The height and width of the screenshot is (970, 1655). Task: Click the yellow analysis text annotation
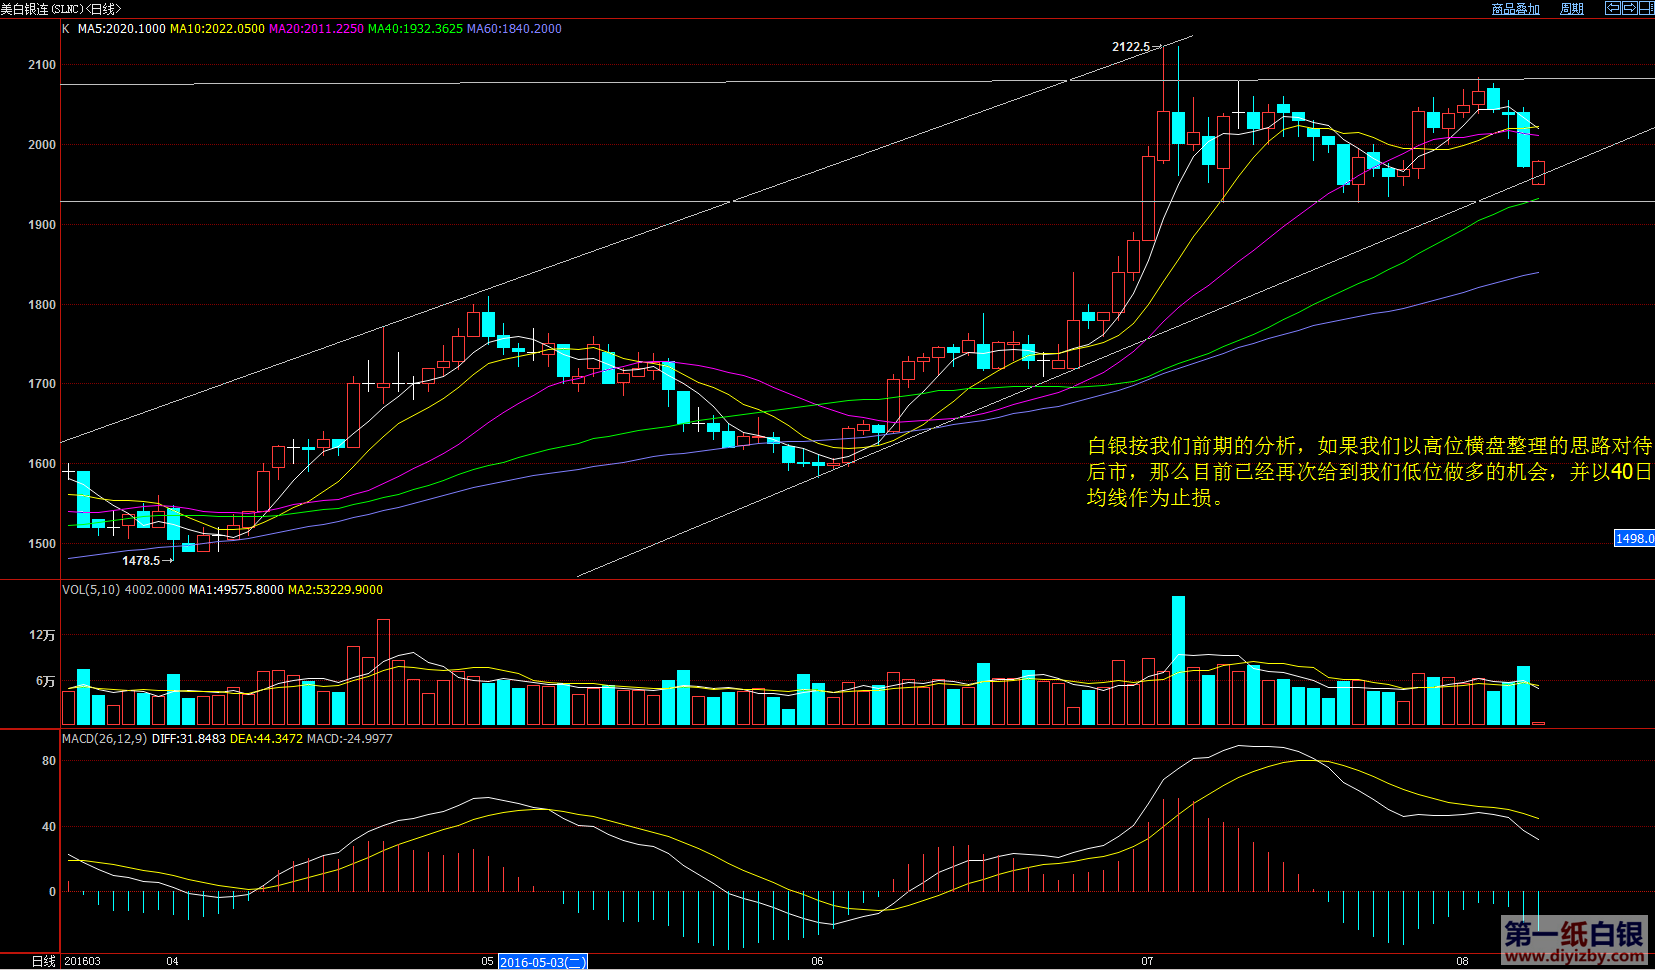1368,471
